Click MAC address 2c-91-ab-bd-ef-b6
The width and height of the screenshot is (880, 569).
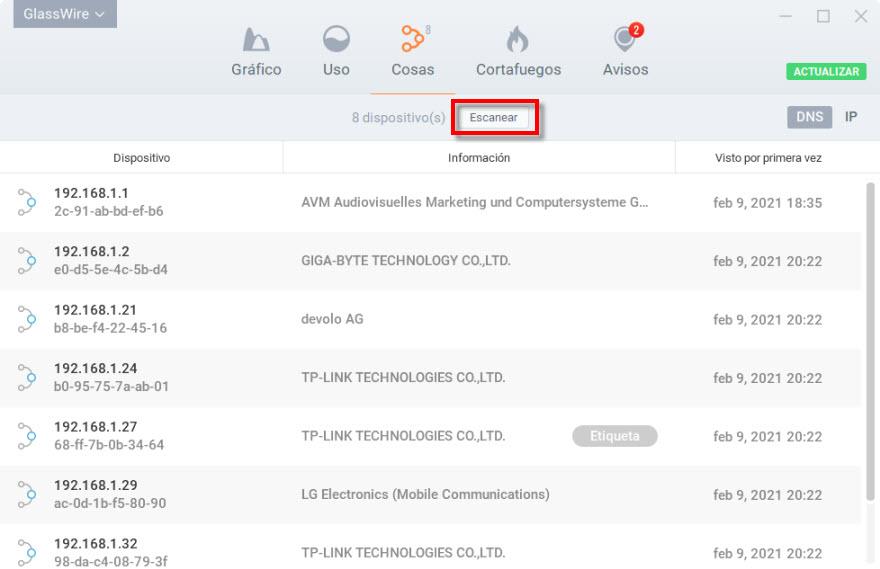[108, 211]
